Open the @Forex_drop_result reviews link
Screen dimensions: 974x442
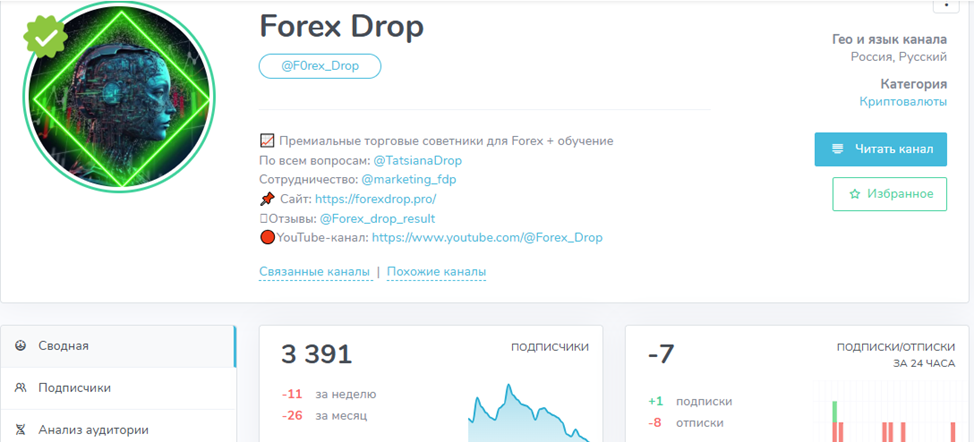[x=377, y=219]
